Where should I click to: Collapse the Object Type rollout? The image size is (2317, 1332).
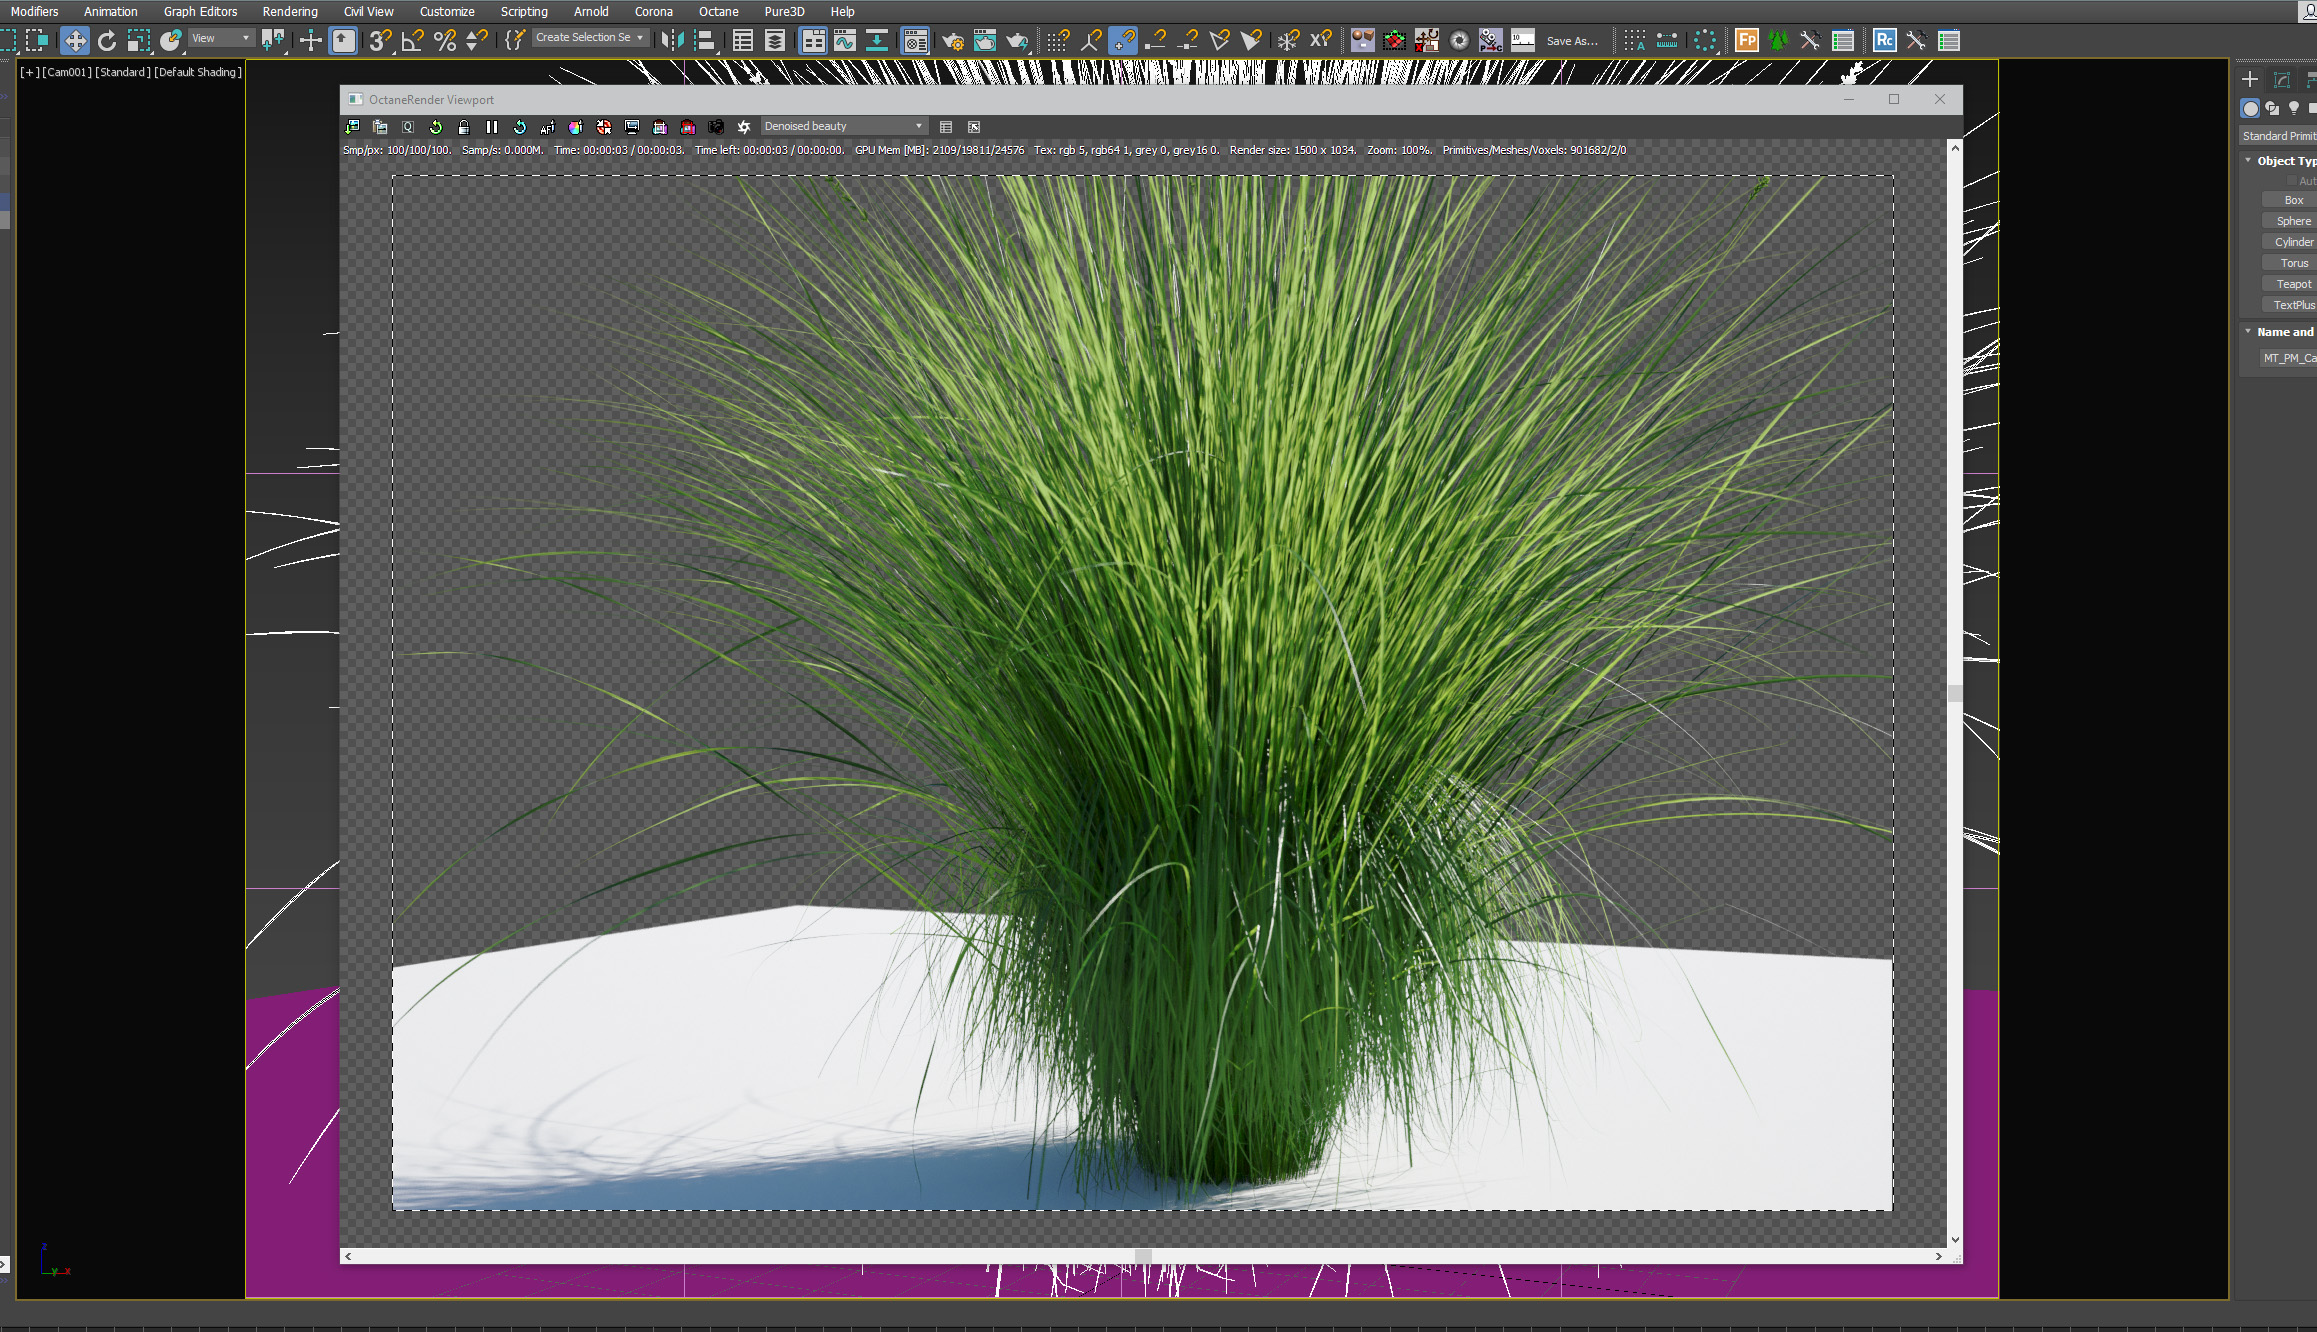click(2248, 161)
